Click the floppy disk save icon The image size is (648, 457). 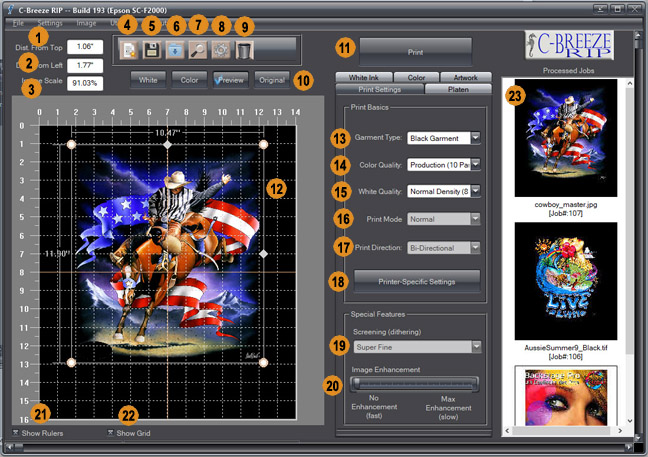(x=152, y=50)
